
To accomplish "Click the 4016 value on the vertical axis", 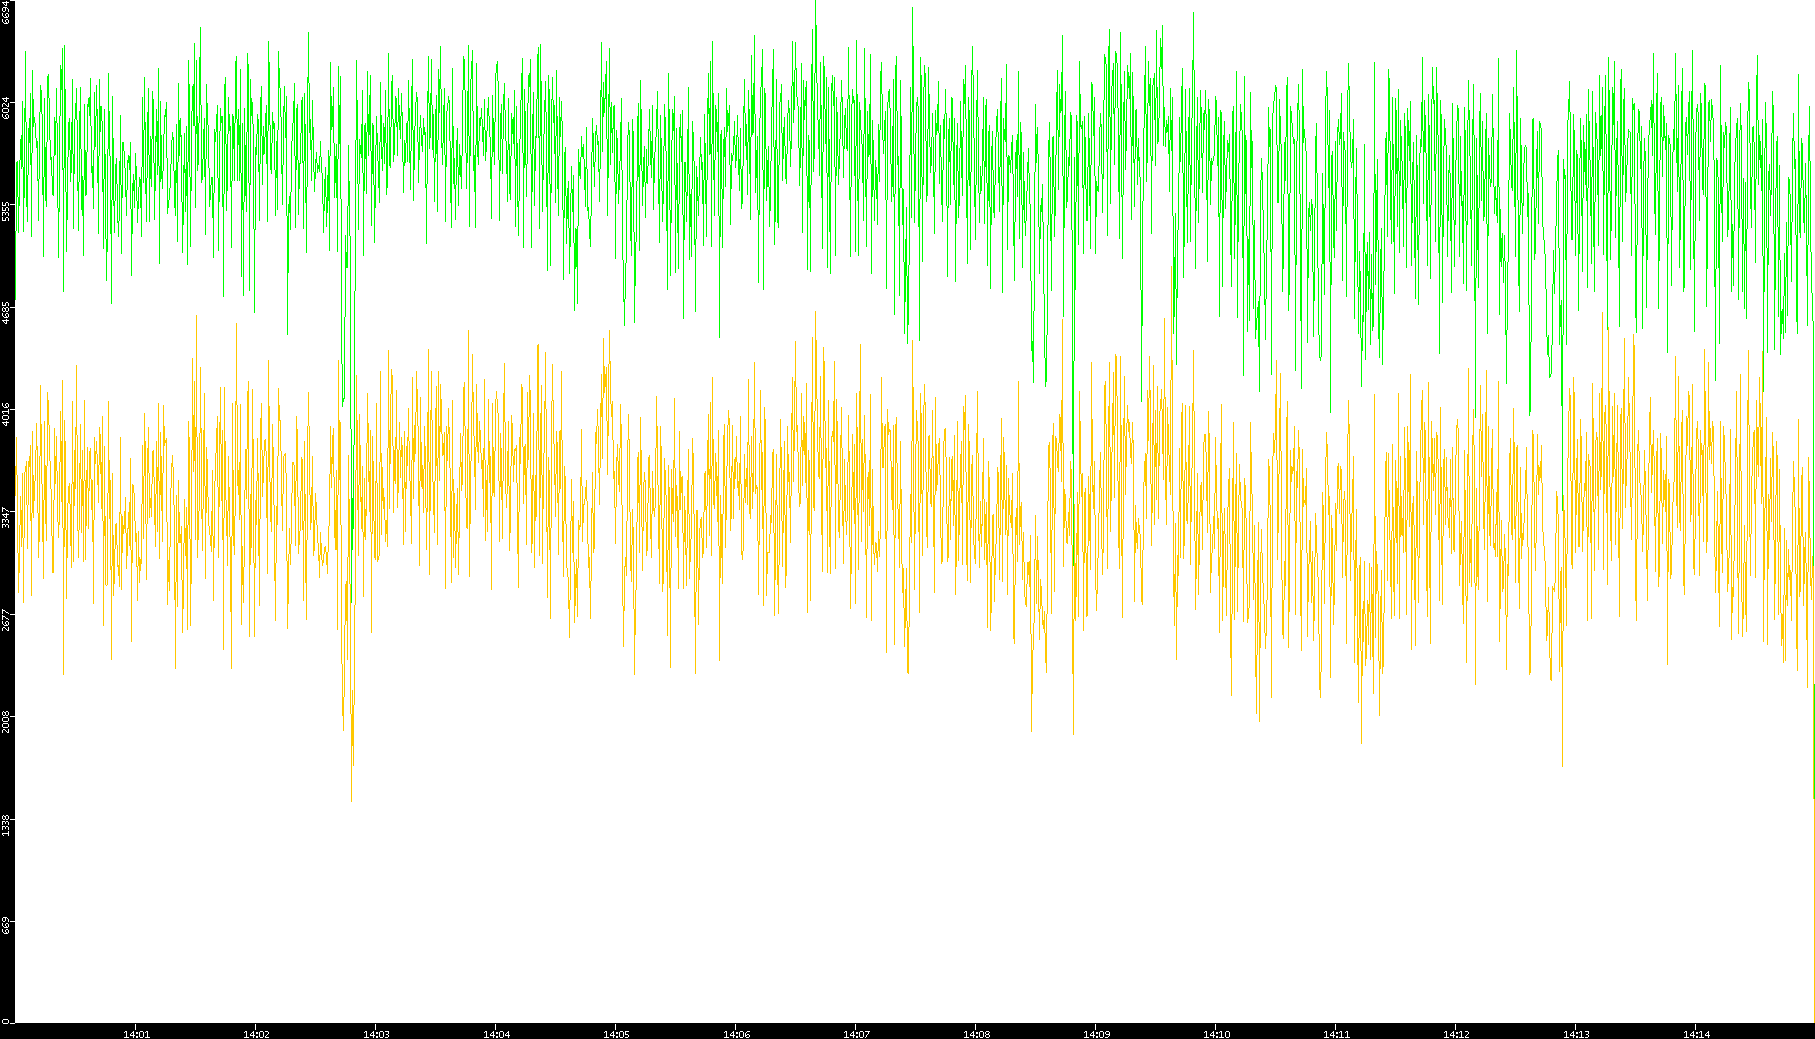I will (6, 415).
